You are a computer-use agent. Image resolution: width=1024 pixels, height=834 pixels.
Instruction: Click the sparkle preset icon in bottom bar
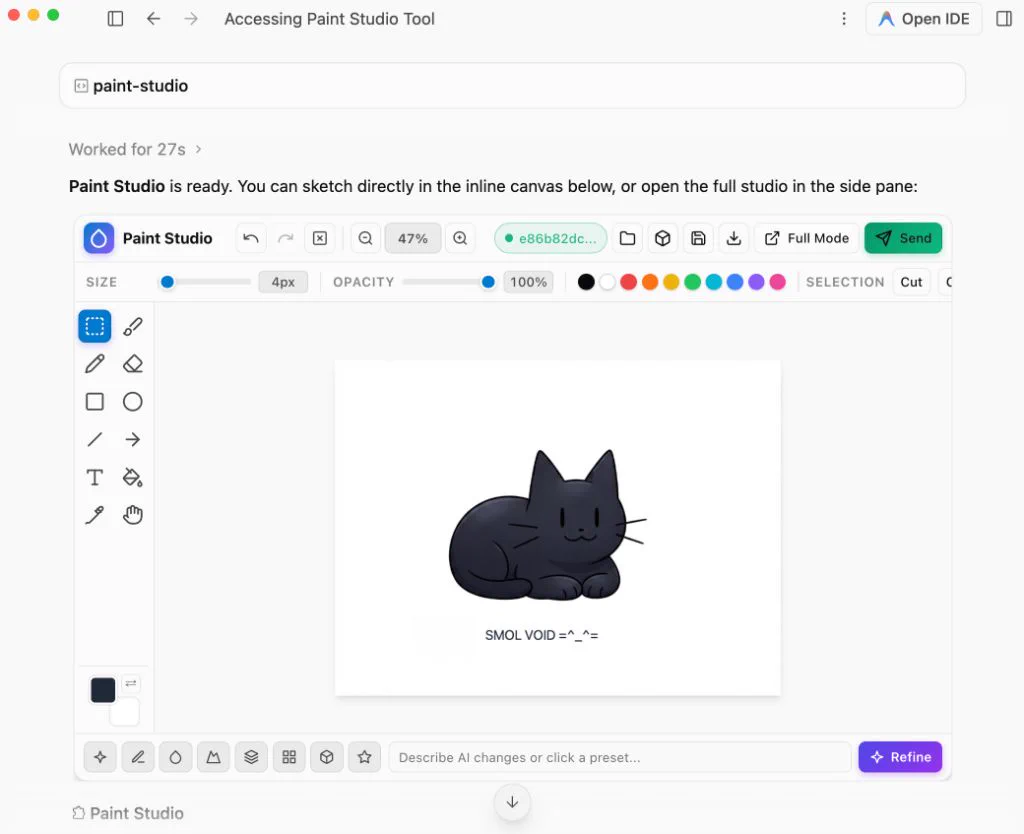[100, 757]
